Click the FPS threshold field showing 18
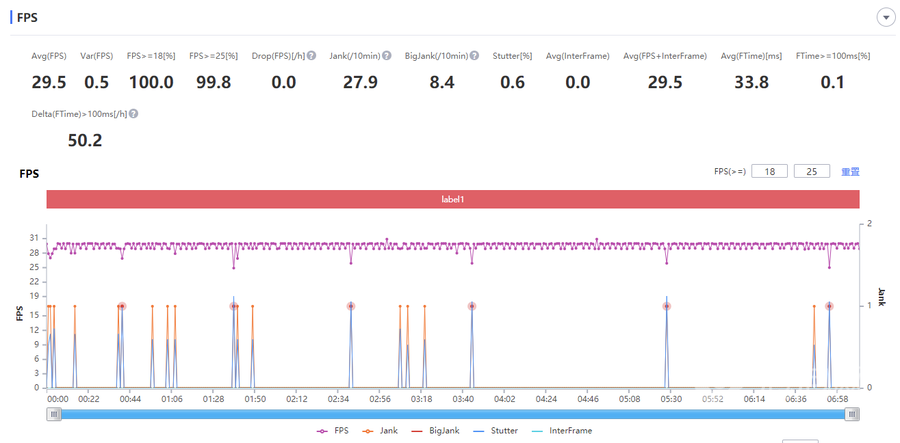This screenshot has width=900, height=443. tap(769, 171)
